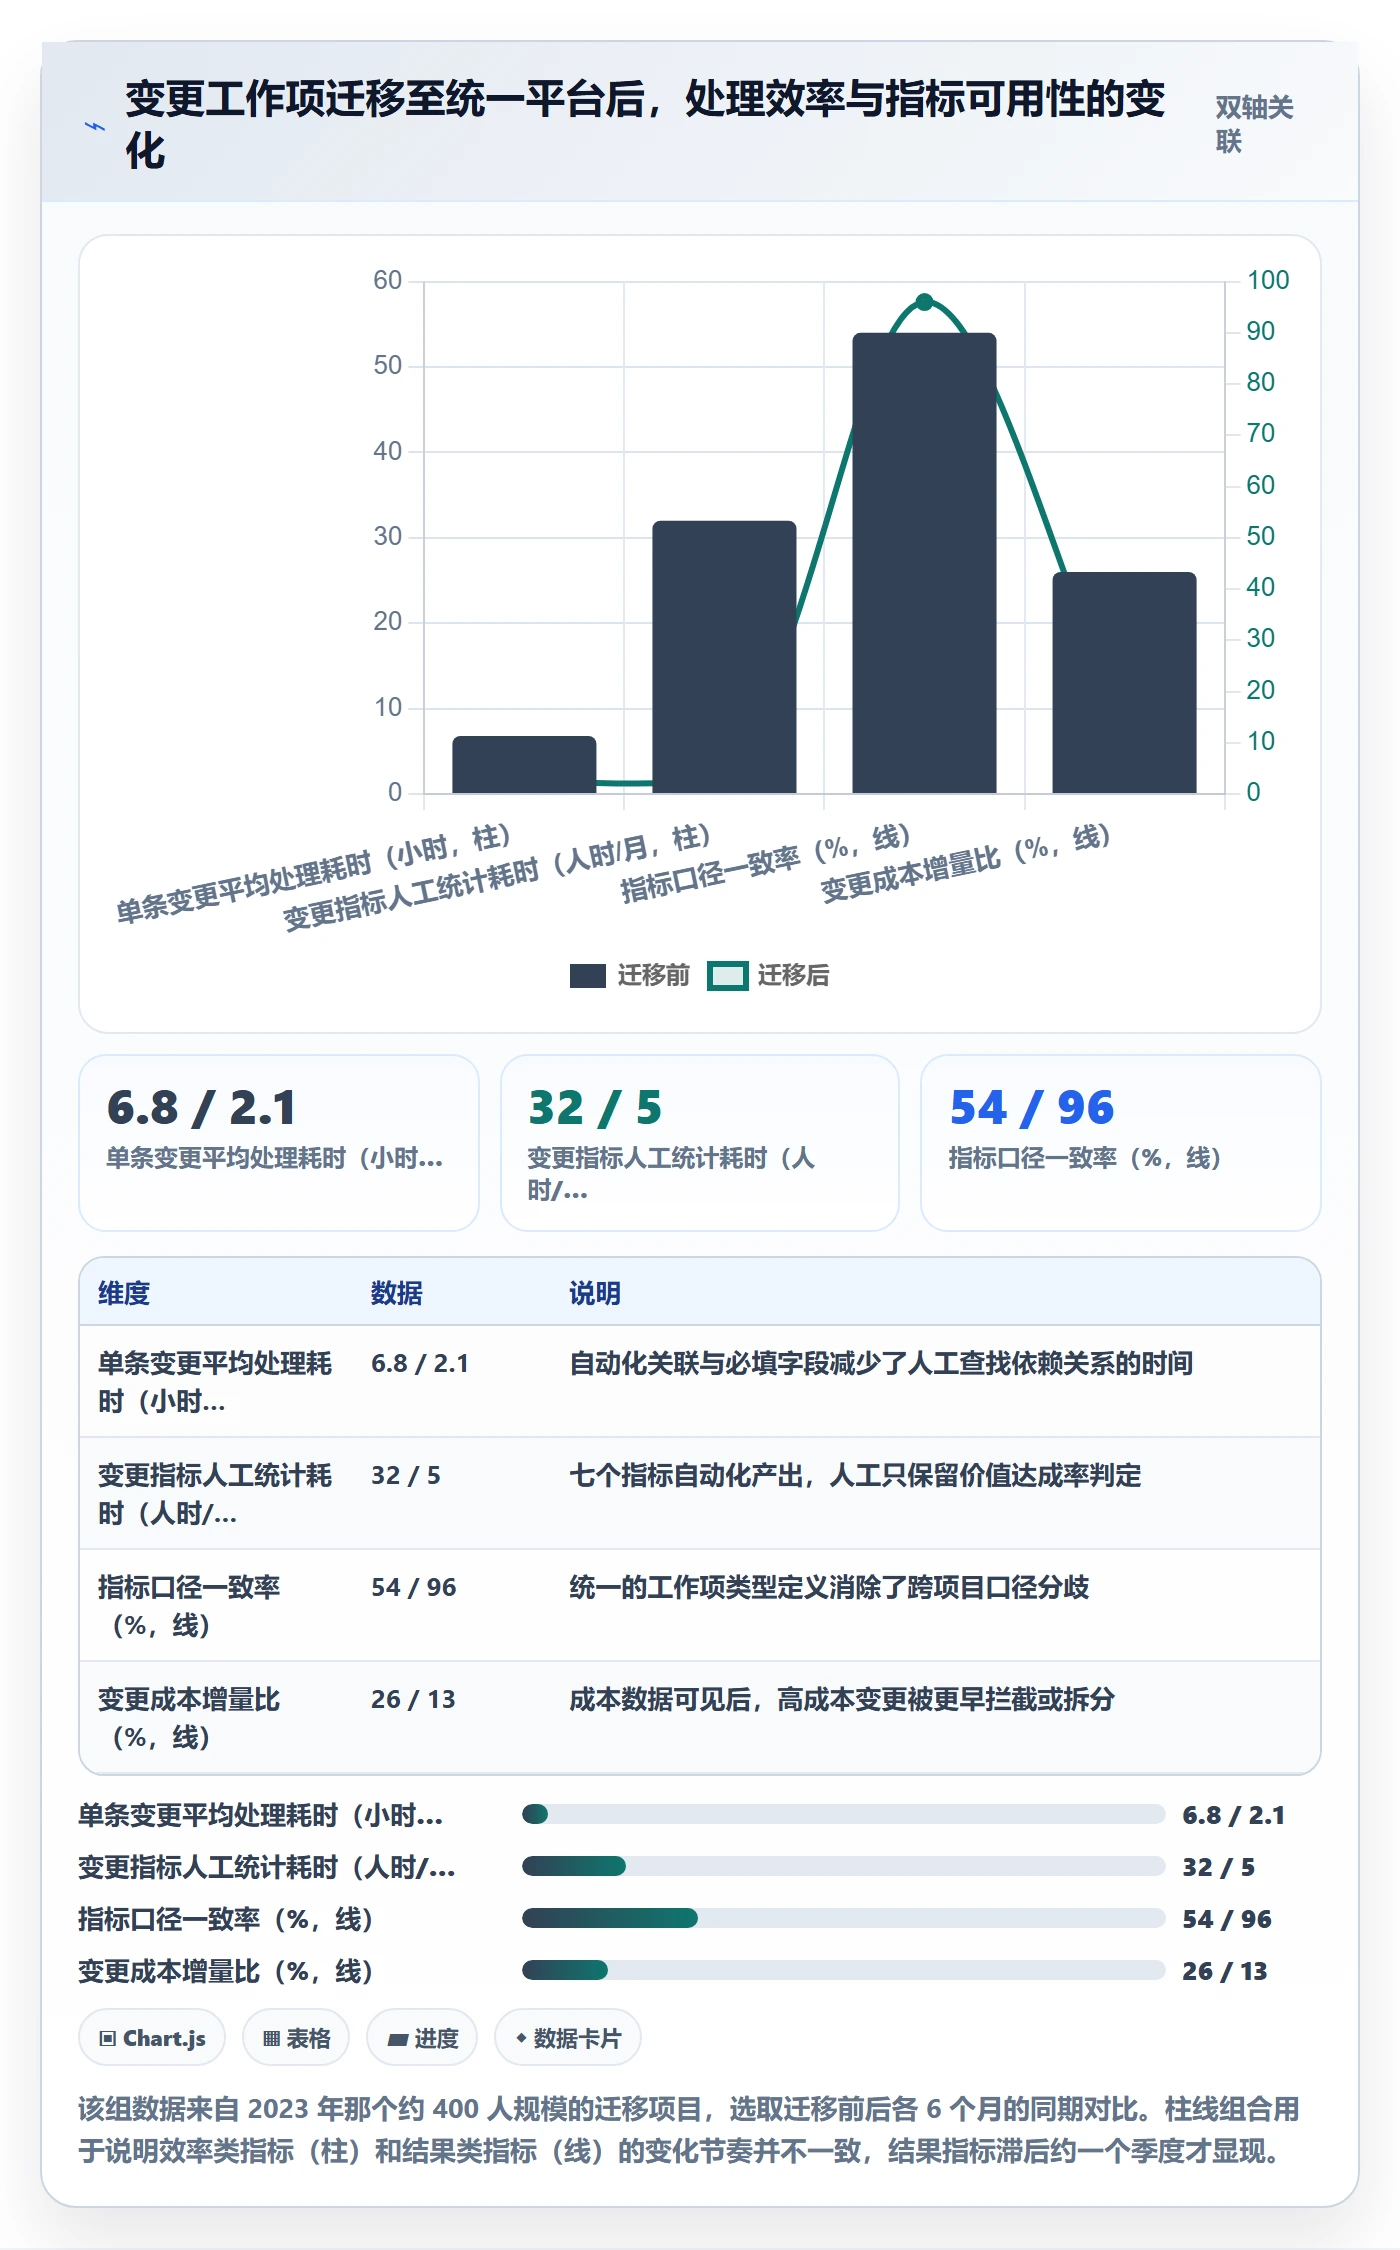Click the lightning icon beside the title
Viewport: 1400px width, 2250px height.
tap(94, 126)
